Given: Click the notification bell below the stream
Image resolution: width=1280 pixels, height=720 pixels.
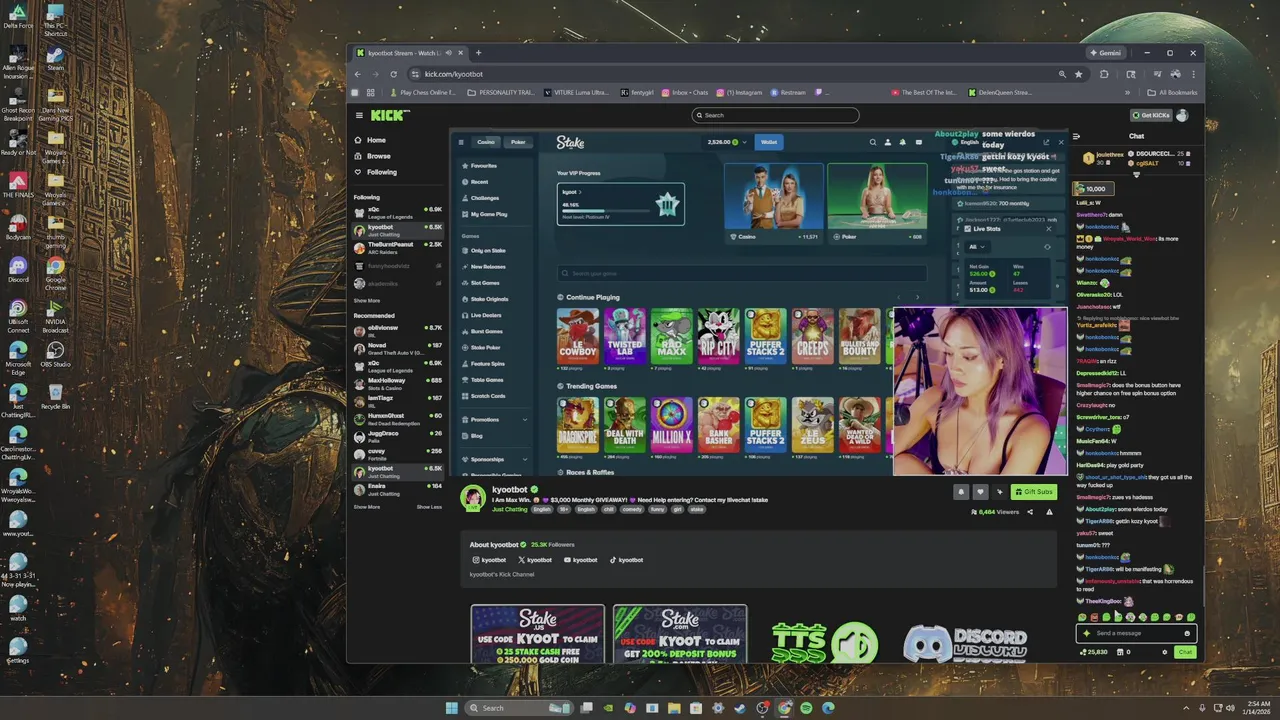Looking at the screenshot, I should pyautogui.click(x=961, y=491).
